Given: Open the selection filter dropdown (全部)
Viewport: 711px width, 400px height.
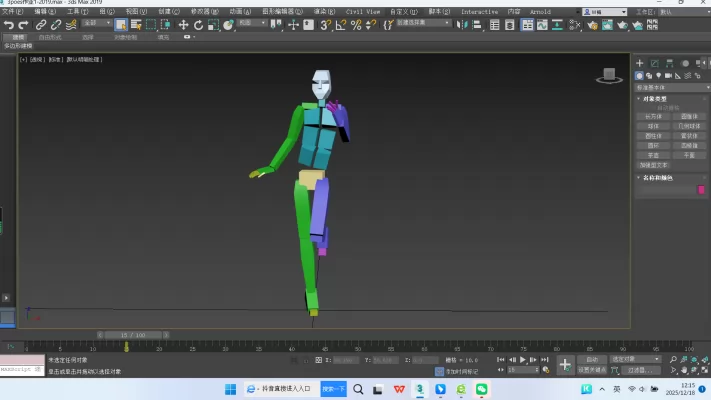Looking at the screenshot, I should [x=96, y=24].
